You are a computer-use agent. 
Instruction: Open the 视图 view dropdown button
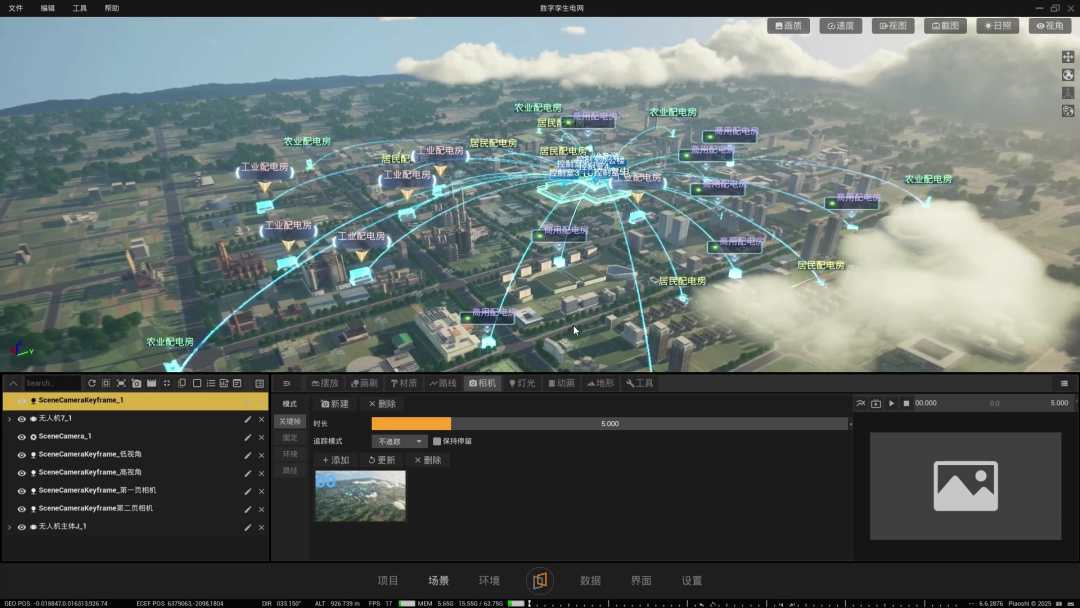point(893,25)
